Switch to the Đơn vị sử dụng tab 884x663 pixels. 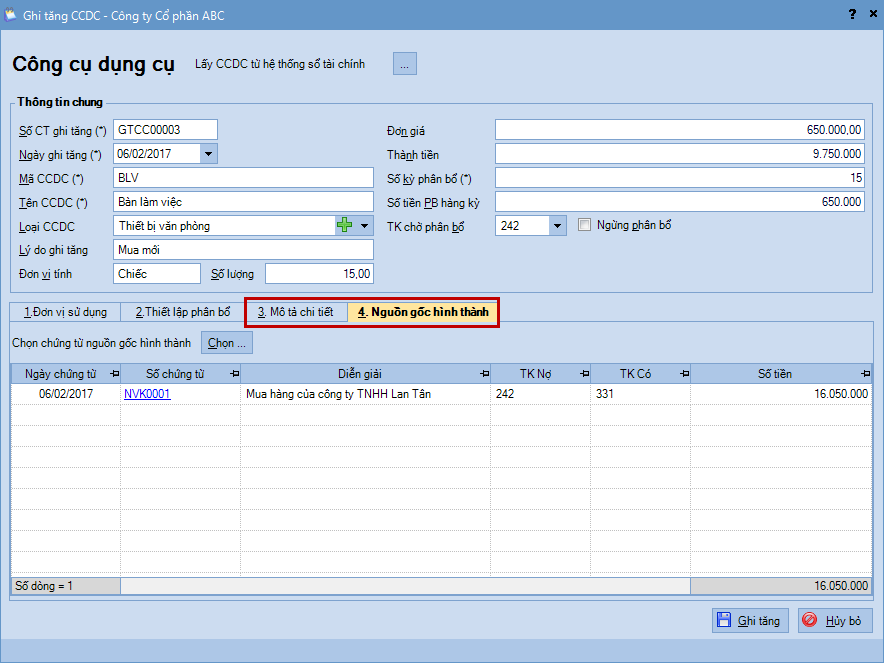(x=65, y=312)
